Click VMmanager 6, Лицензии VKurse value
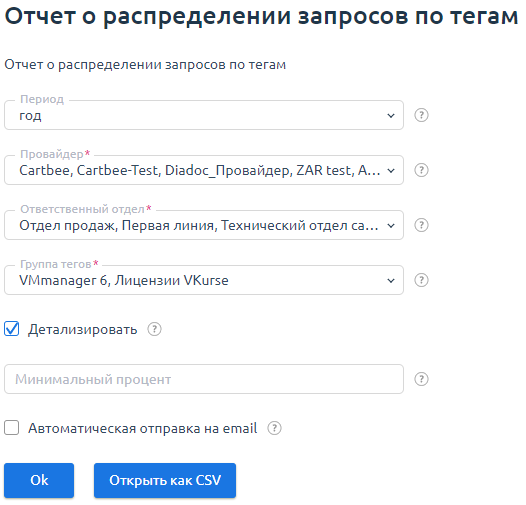This screenshot has width=526, height=505. click(x=124, y=281)
